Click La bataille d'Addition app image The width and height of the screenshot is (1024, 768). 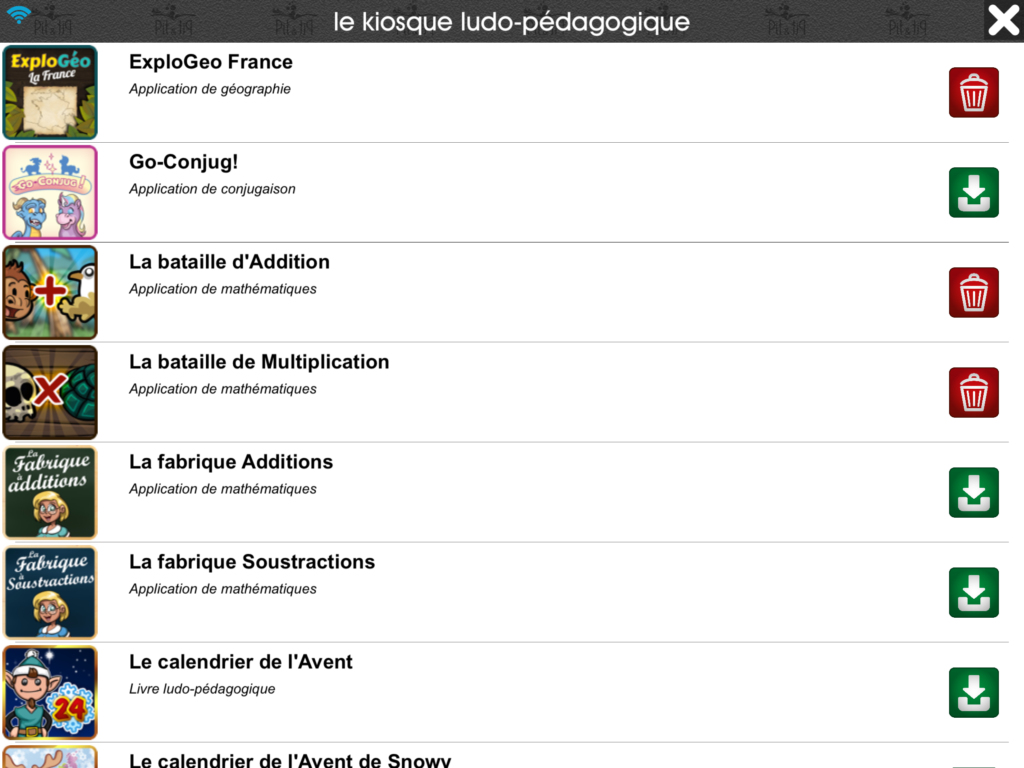(50, 292)
